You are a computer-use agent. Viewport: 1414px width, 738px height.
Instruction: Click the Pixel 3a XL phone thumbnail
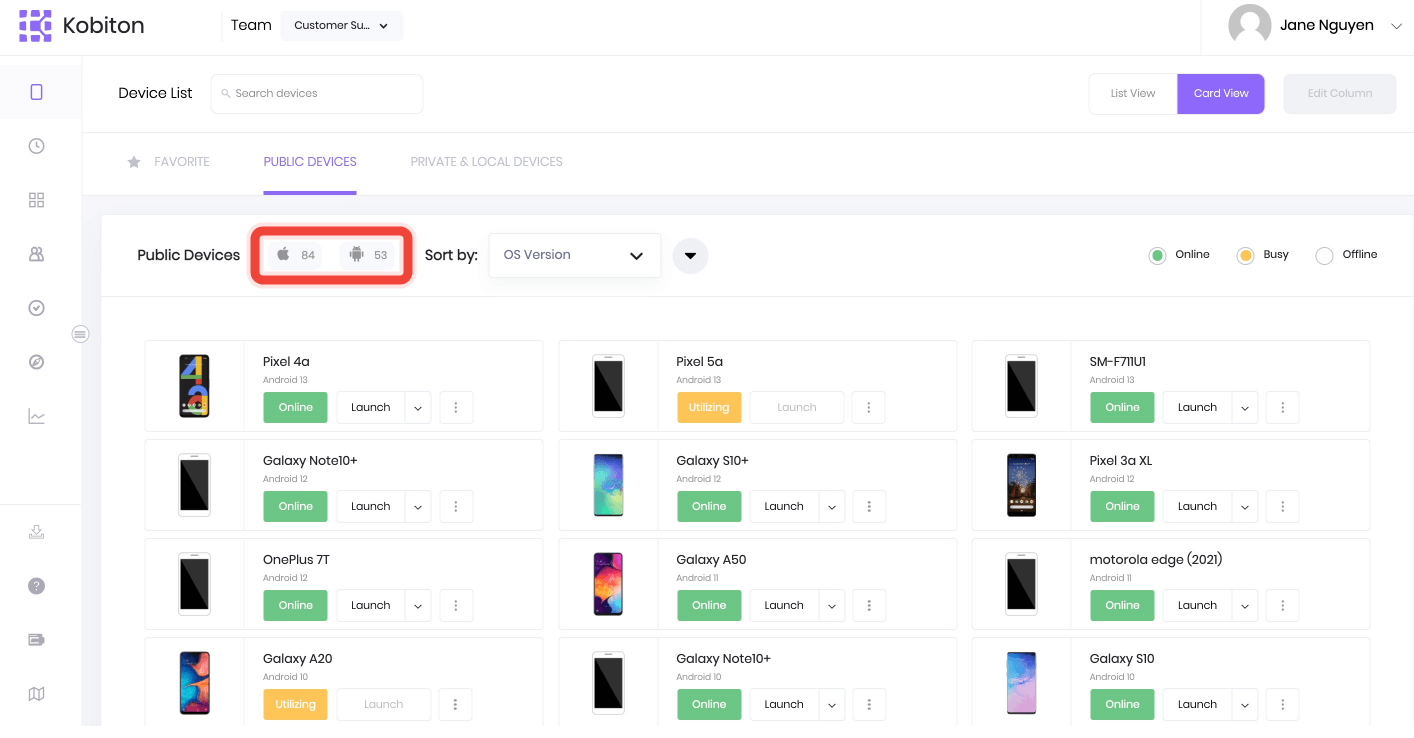pyautogui.click(x=1021, y=484)
